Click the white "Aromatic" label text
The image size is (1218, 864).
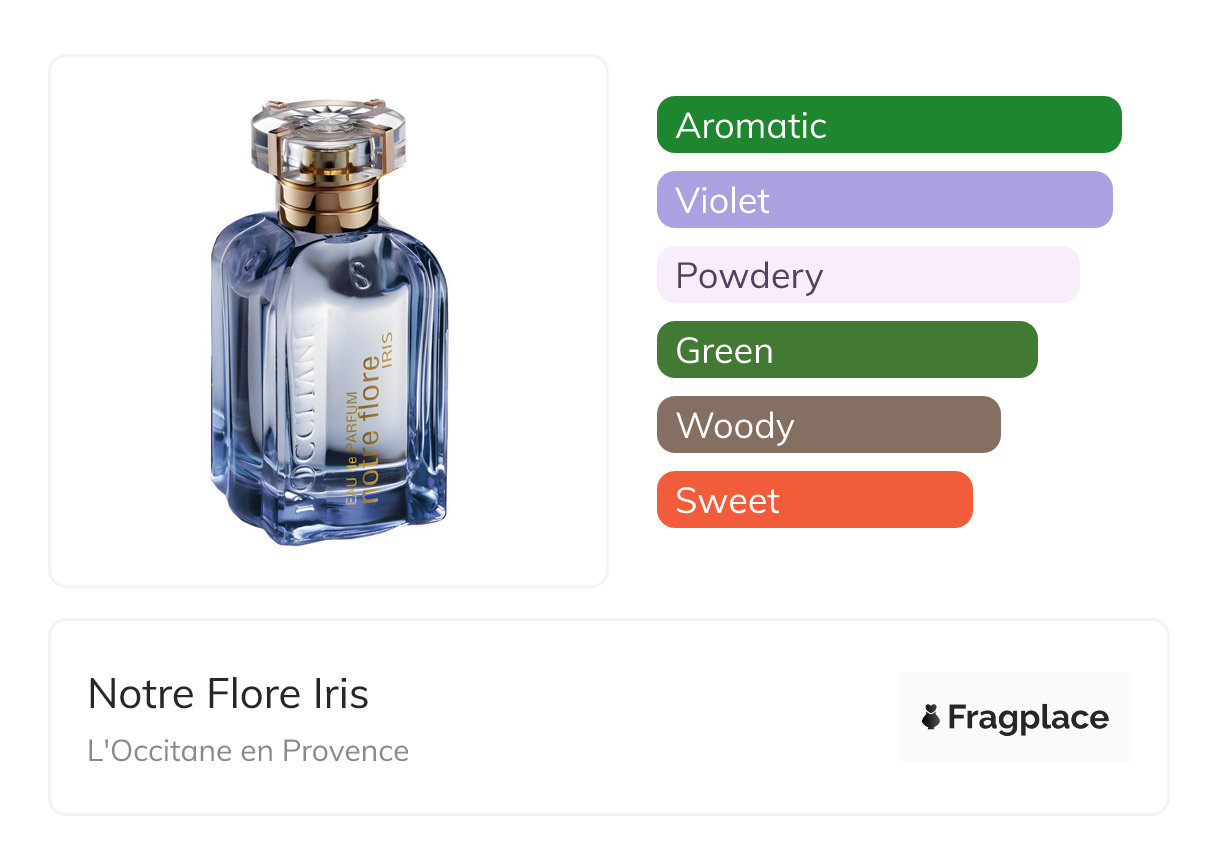(x=751, y=126)
